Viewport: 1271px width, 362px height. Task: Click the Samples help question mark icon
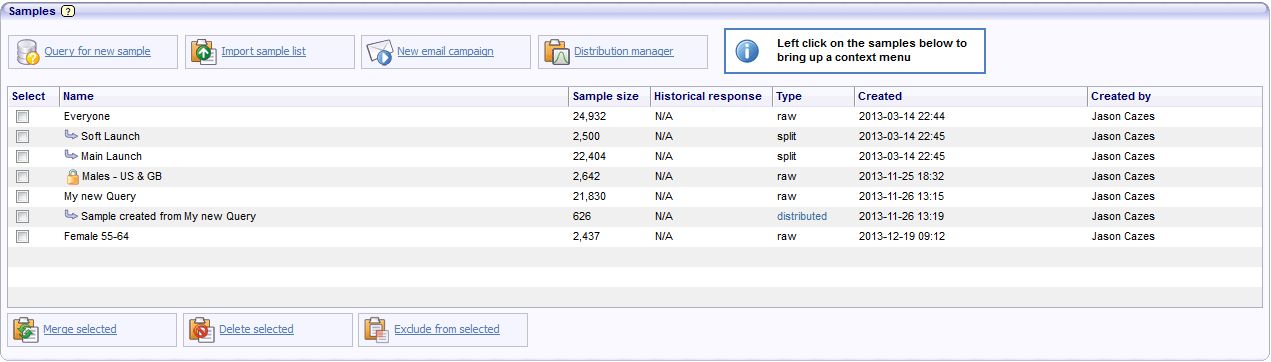tap(67, 10)
